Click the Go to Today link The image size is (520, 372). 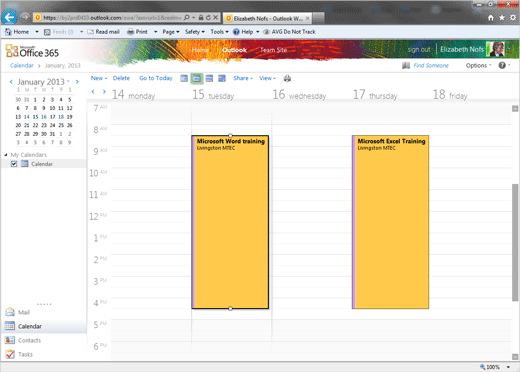coord(156,78)
